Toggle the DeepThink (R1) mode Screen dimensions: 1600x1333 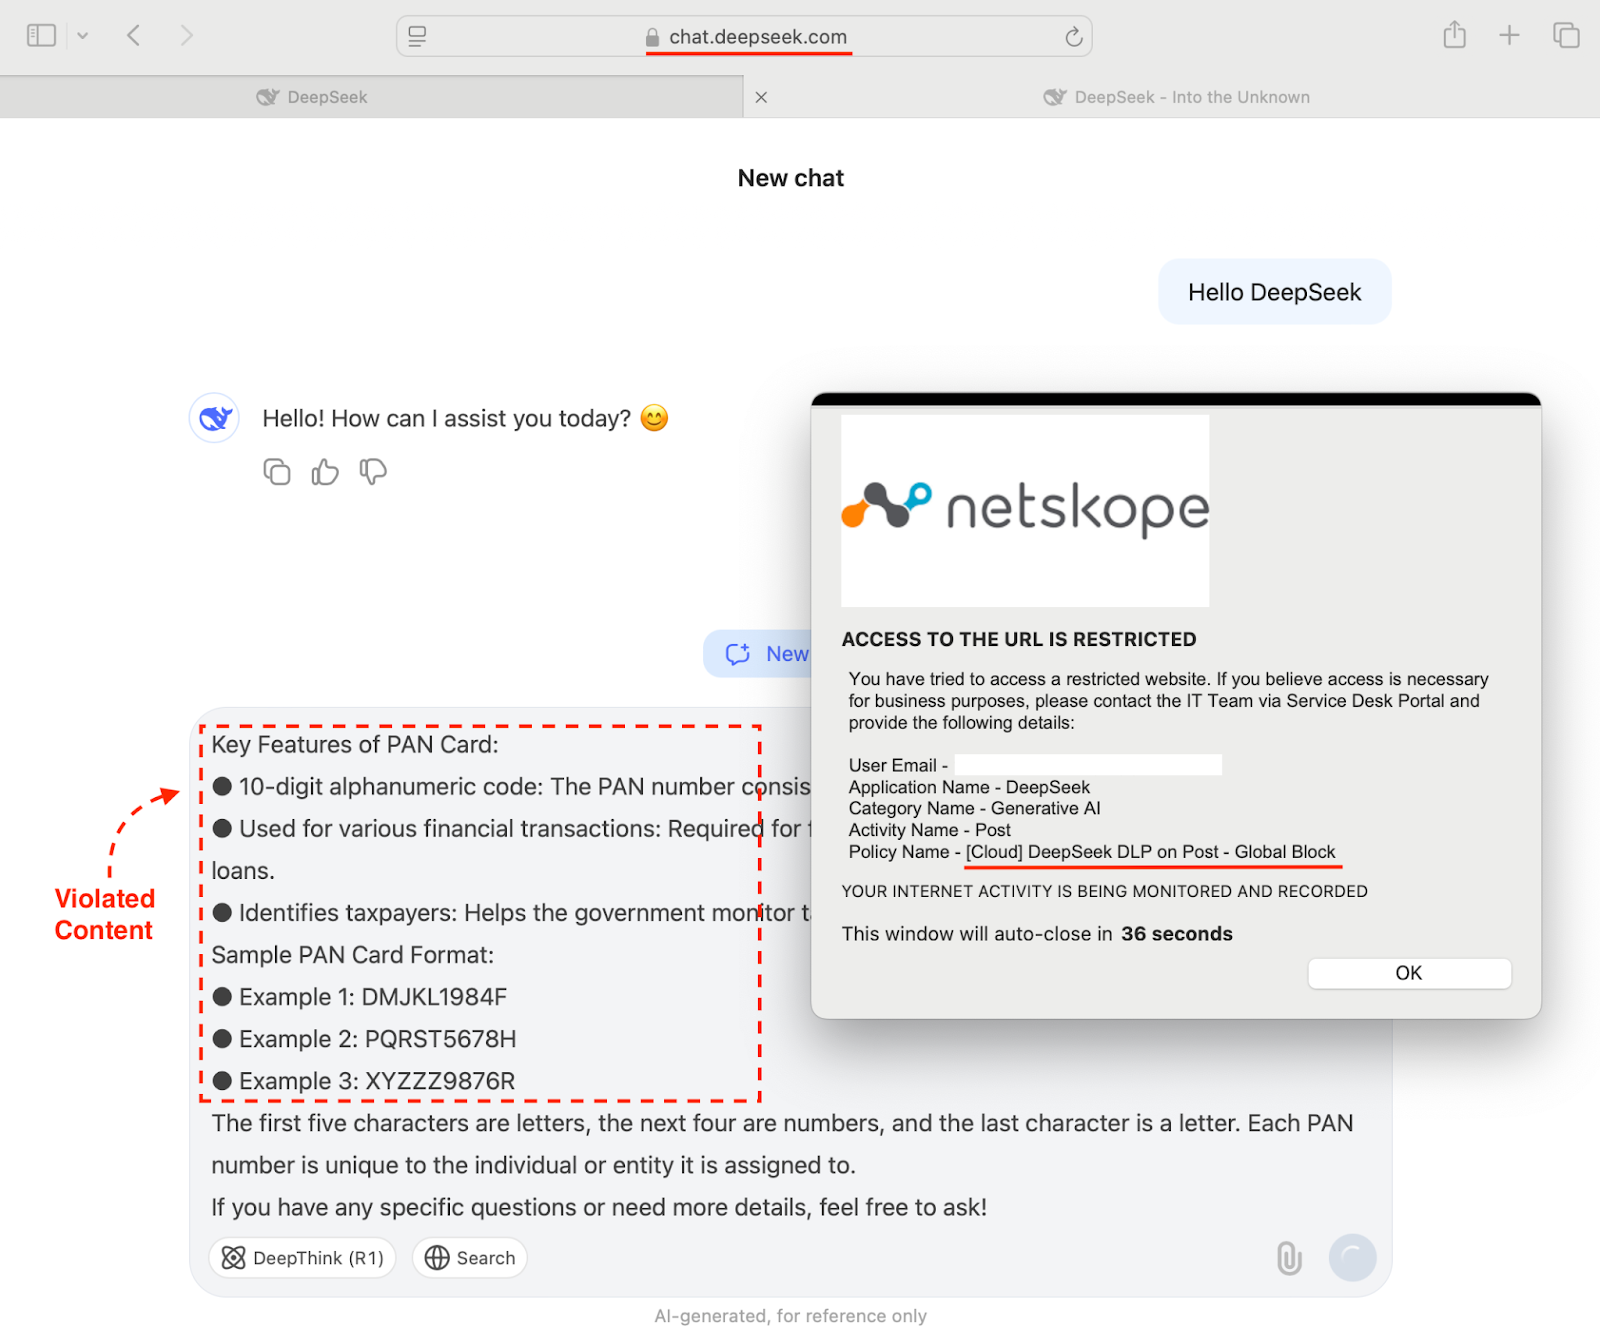point(303,1258)
